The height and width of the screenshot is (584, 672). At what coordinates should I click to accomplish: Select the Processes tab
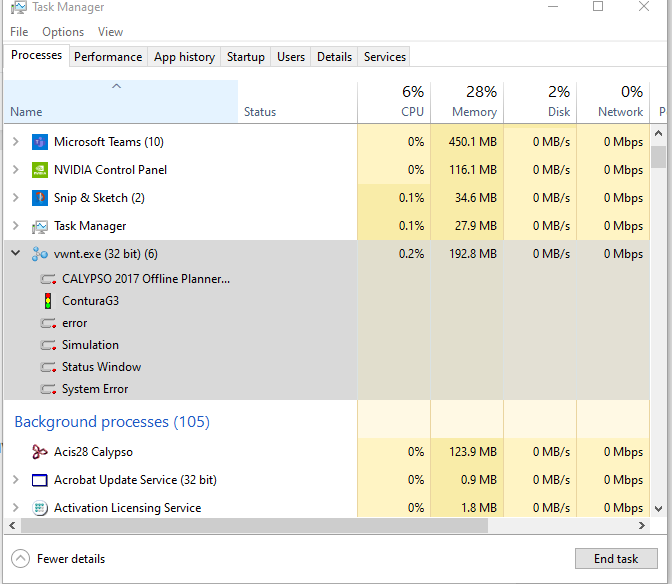click(x=36, y=55)
